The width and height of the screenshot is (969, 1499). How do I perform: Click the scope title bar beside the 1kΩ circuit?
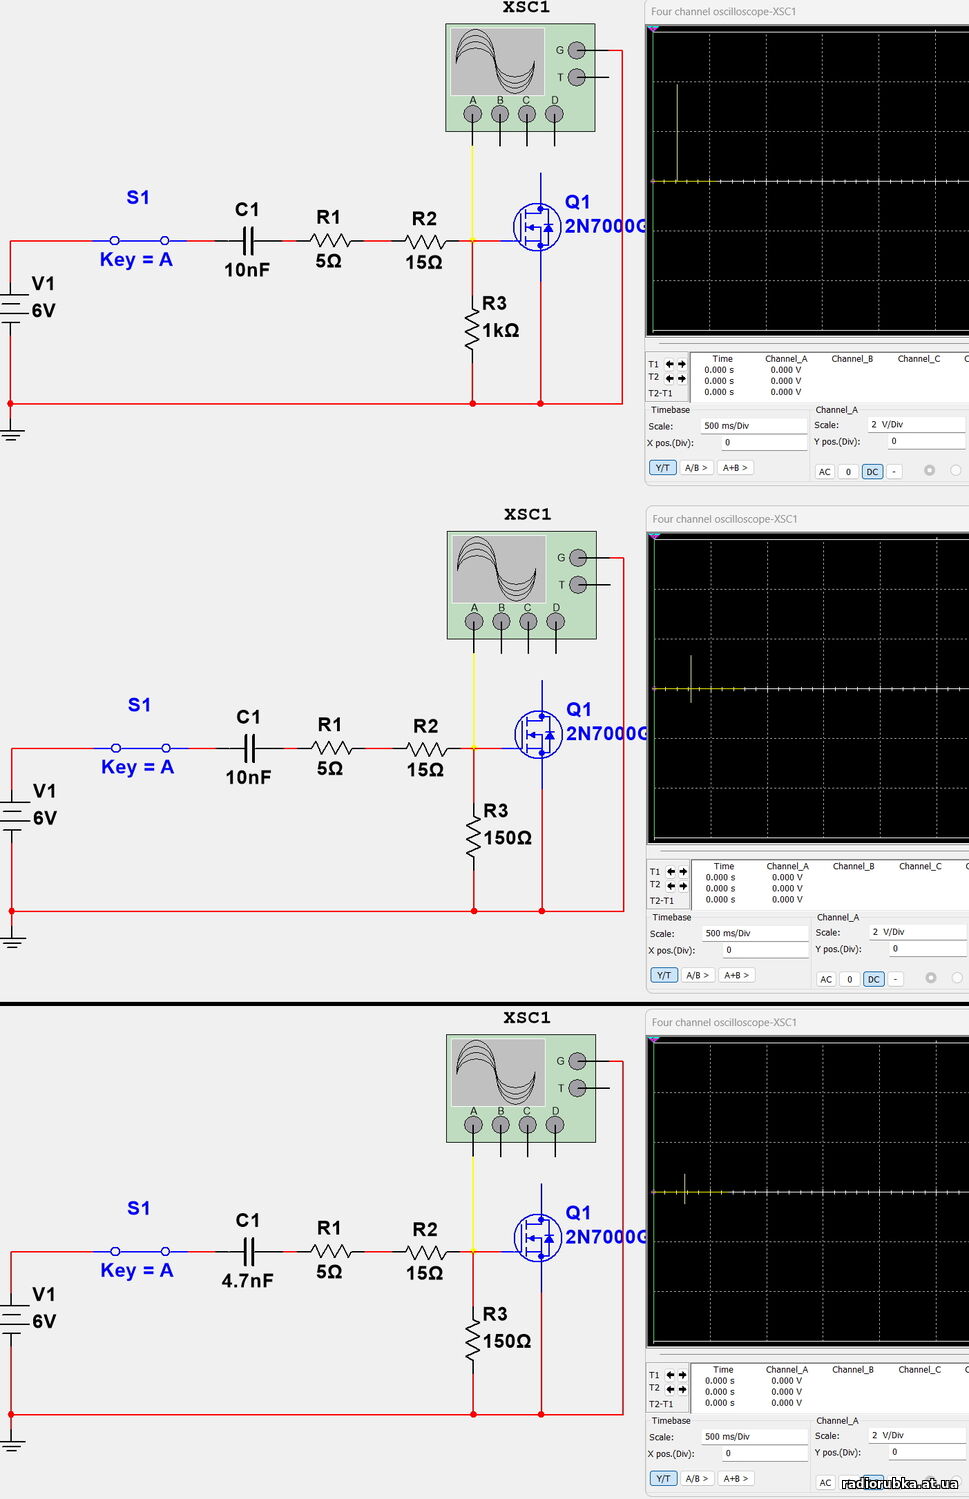(807, 12)
